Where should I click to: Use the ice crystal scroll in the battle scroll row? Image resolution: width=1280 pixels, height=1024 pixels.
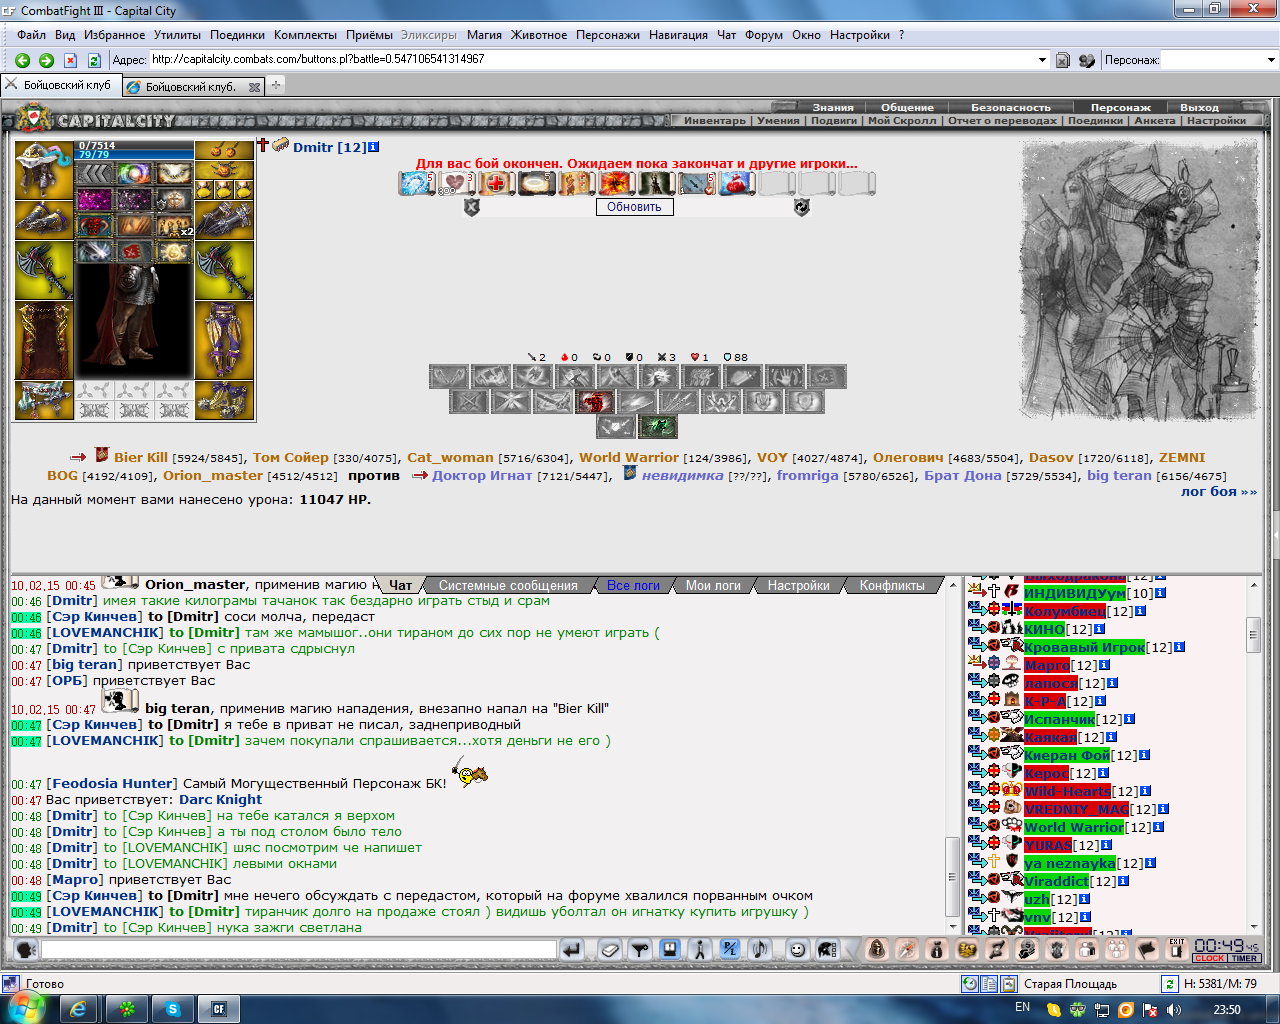pos(416,183)
